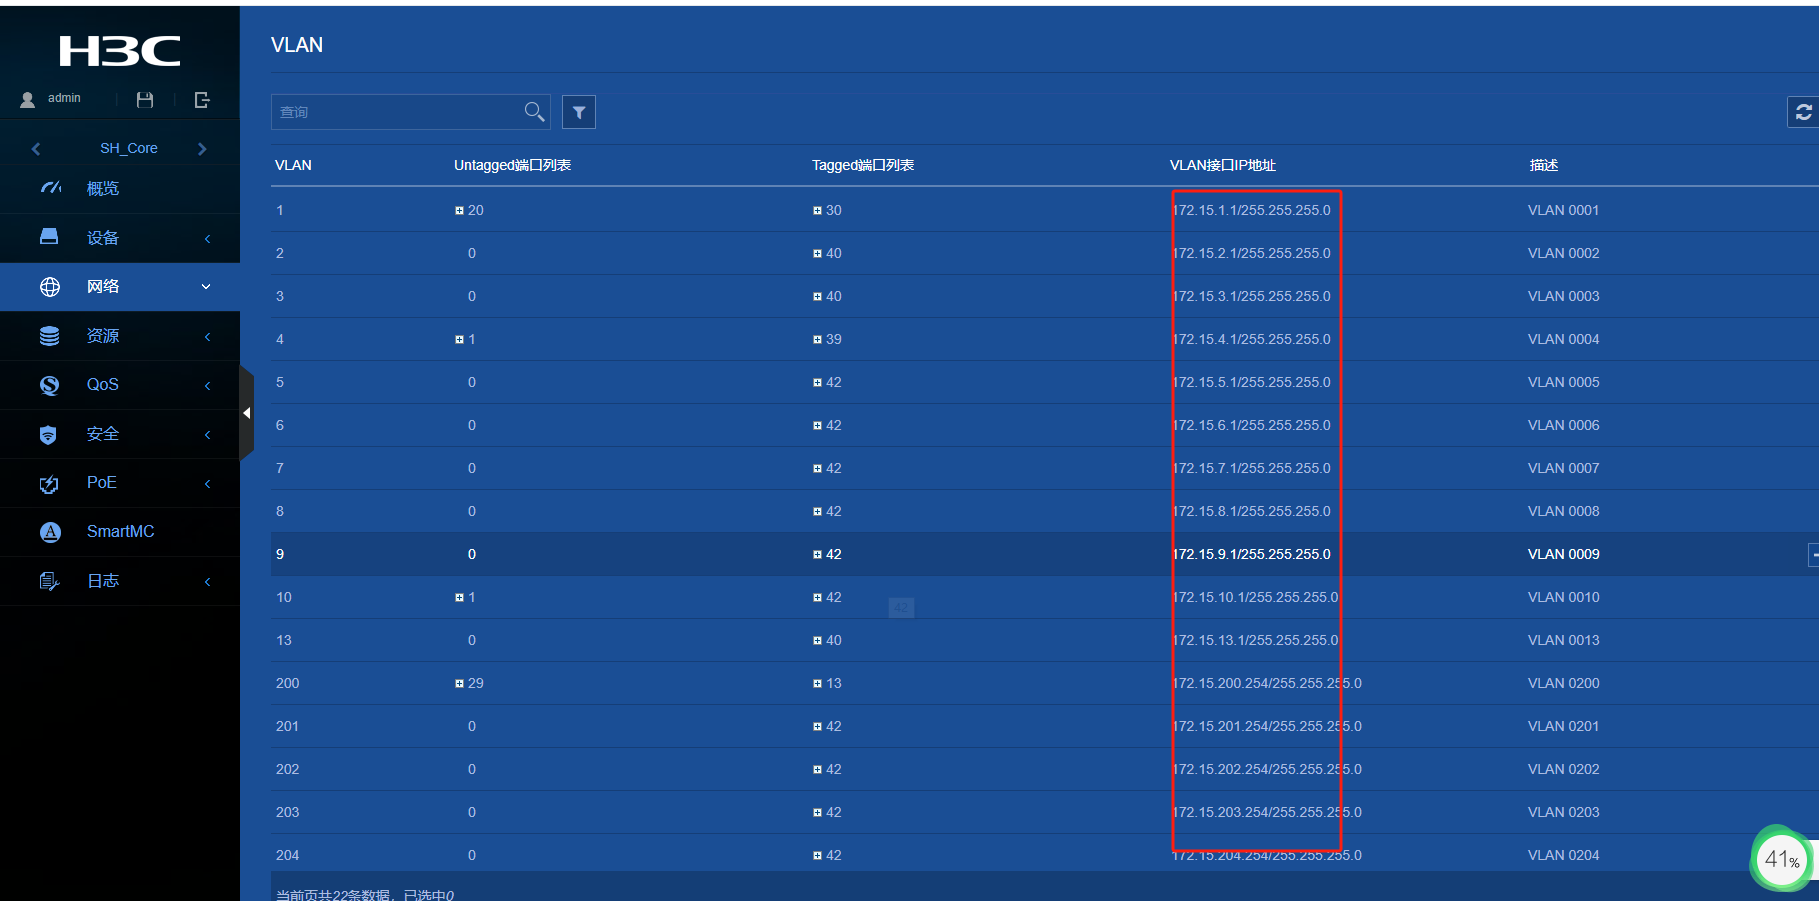The height and width of the screenshot is (901, 1819).
Task: Collapse the 网络 menu chevron
Action: click(206, 287)
